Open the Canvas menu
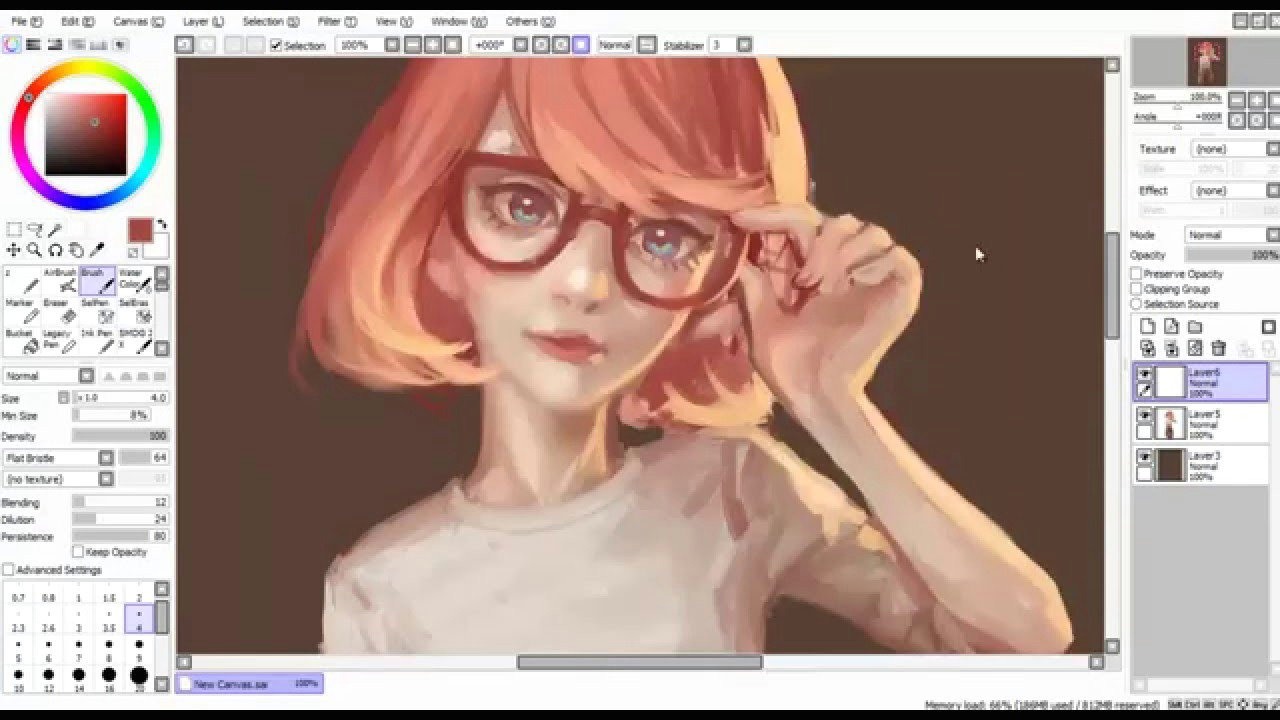Viewport: 1280px width, 720px height. coord(138,21)
